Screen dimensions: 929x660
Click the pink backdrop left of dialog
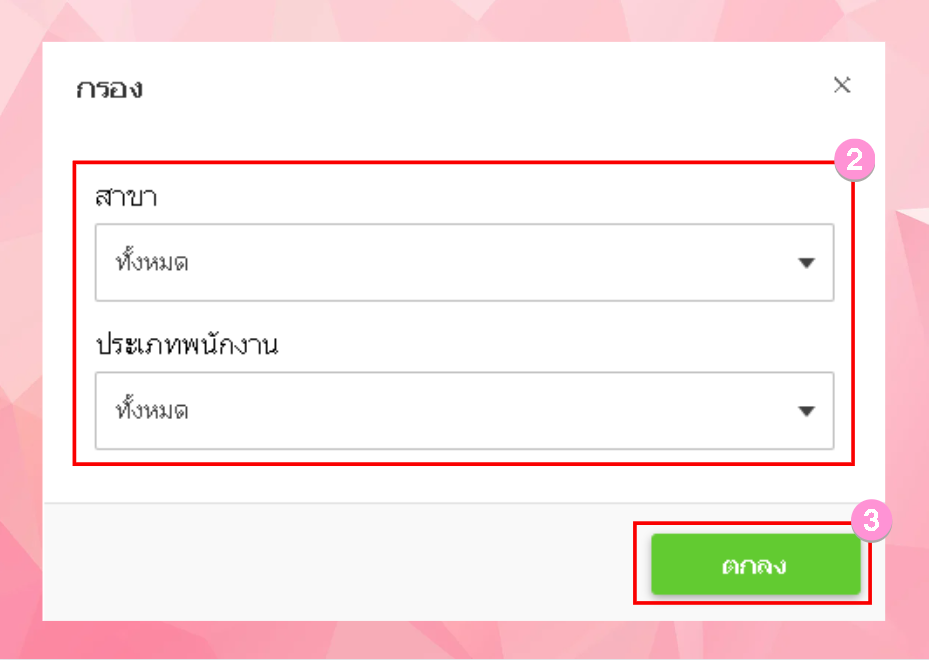point(20,330)
